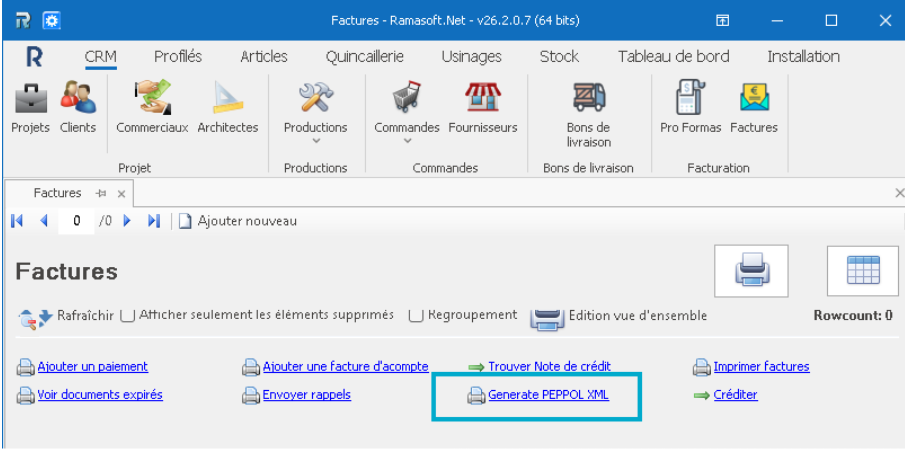Open Factures envelope icon in ribbon
This screenshot has height=449, width=906.
coord(754,97)
